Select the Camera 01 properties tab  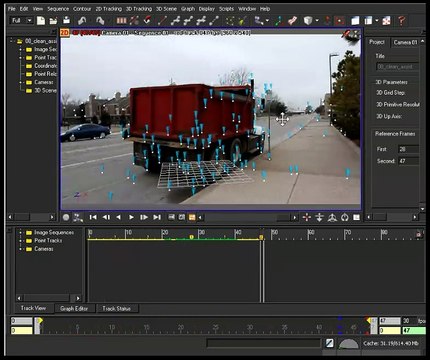(x=405, y=42)
